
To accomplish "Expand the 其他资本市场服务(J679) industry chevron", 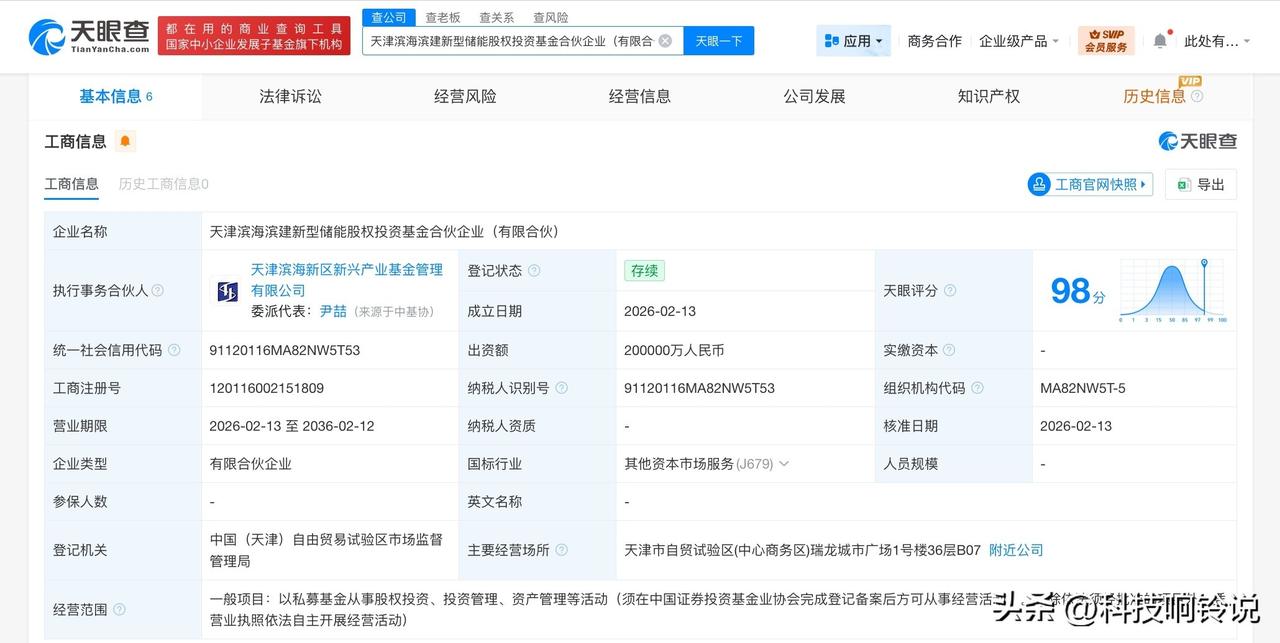I will click(x=786, y=463).
